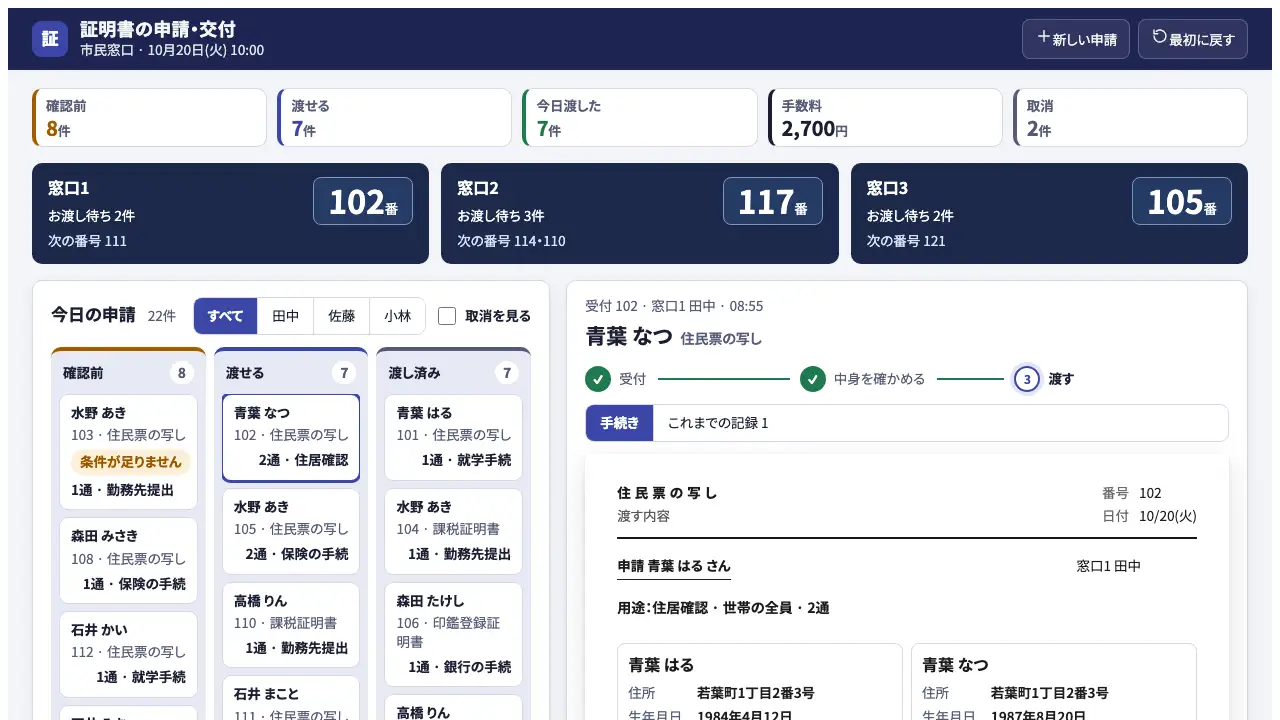
Task: Select the 水野 あき 104 課税証明書 card
Action: (453, 530)
